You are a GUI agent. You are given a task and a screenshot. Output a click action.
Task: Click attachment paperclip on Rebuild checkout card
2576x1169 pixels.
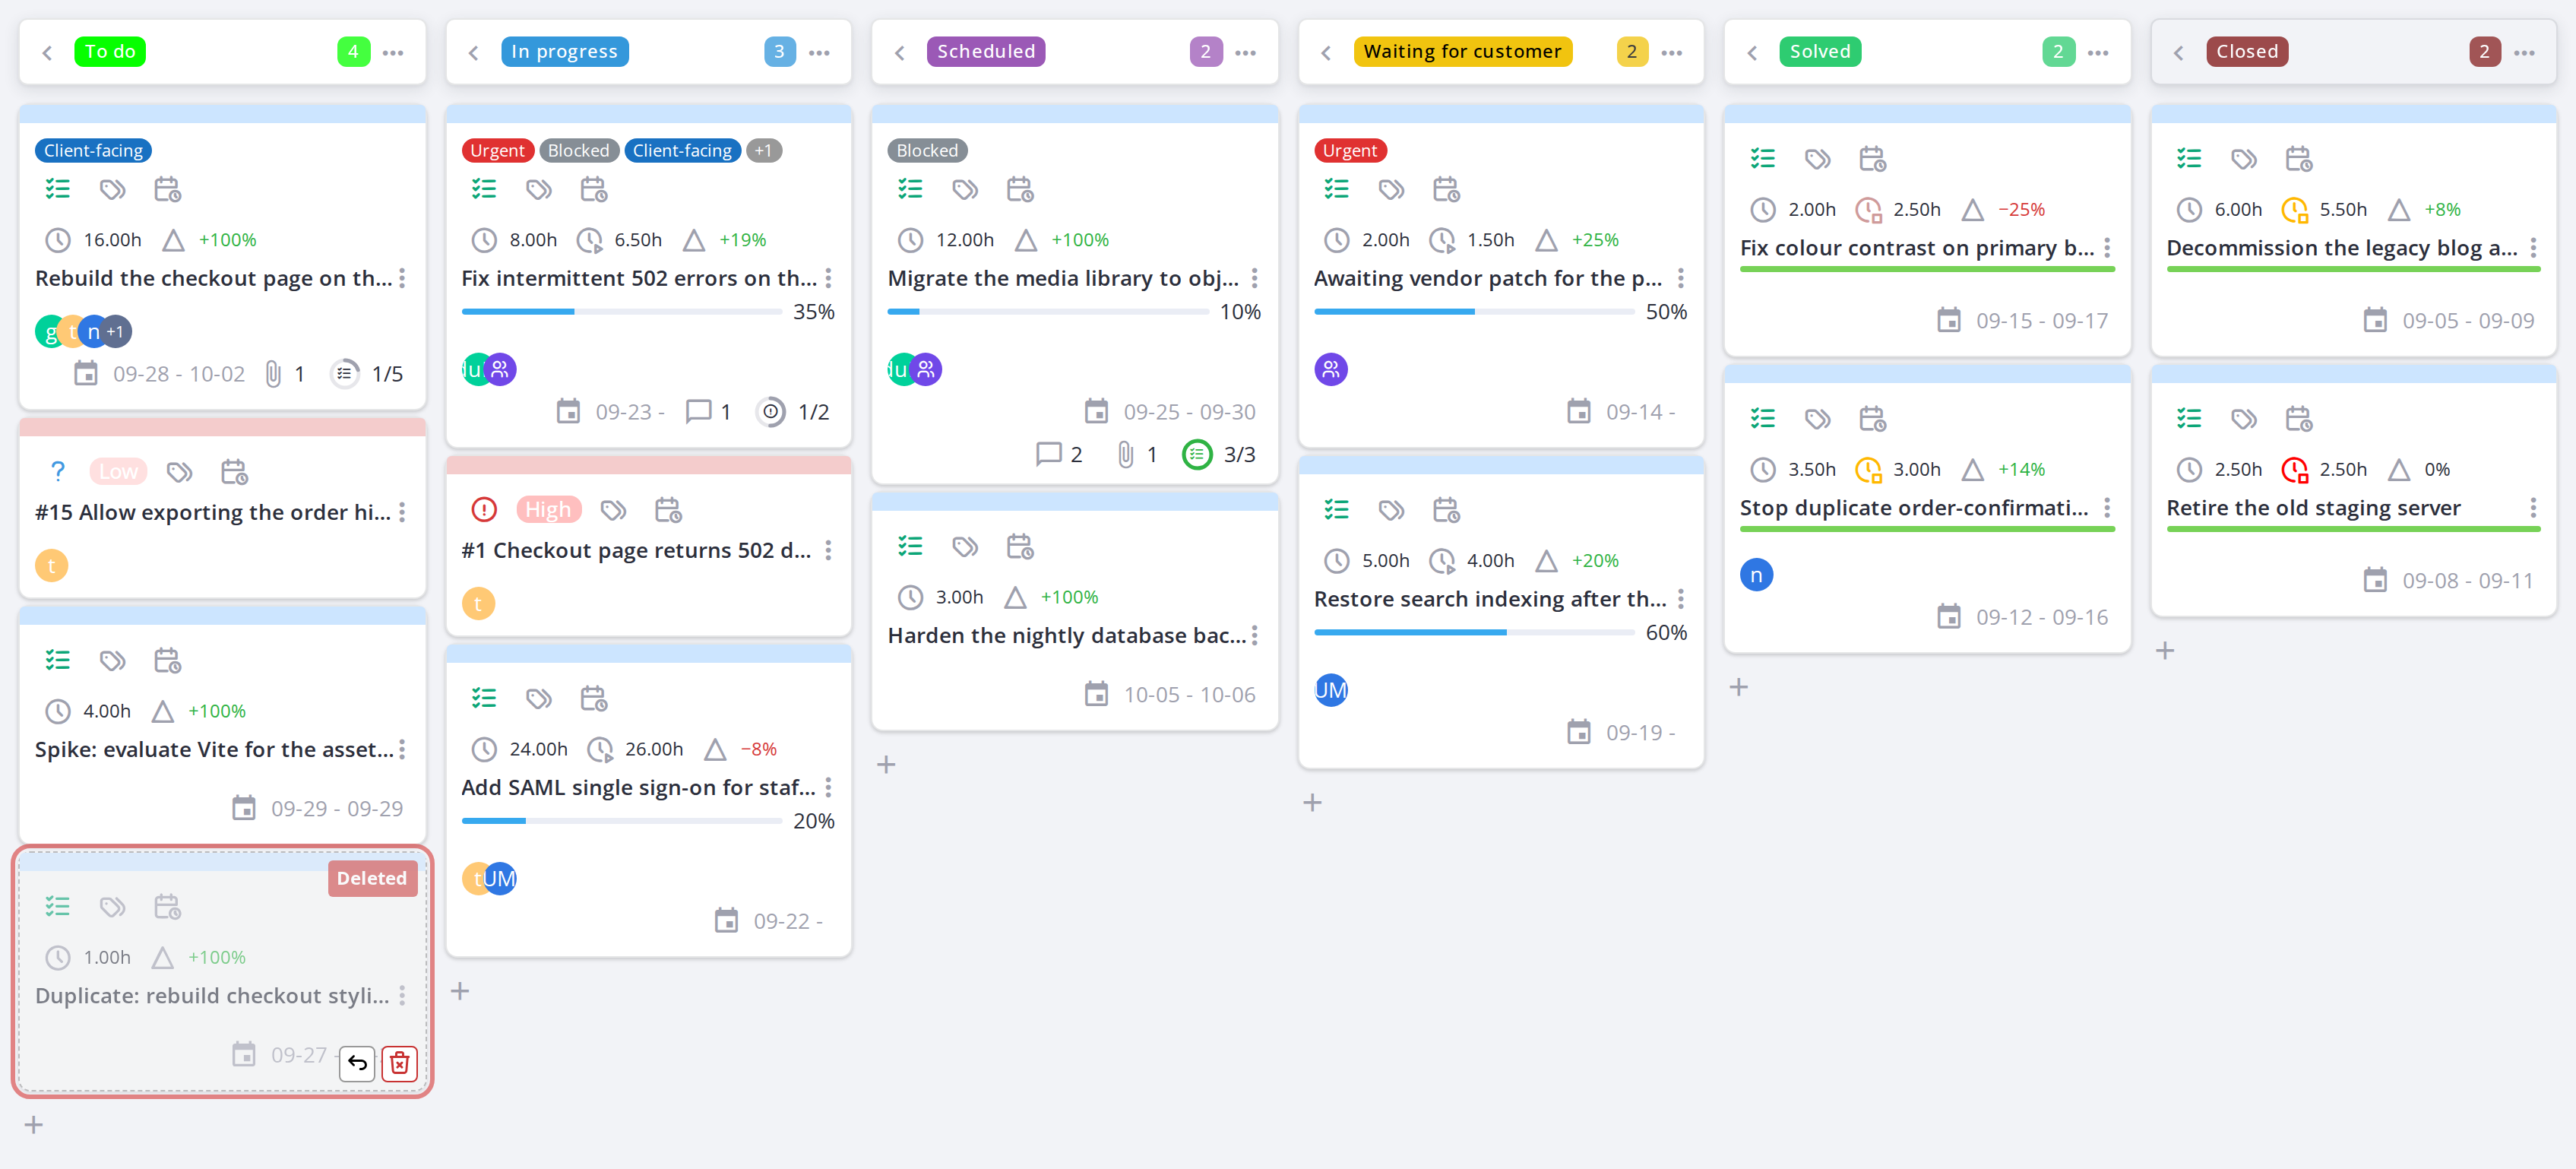click(272, 374)
